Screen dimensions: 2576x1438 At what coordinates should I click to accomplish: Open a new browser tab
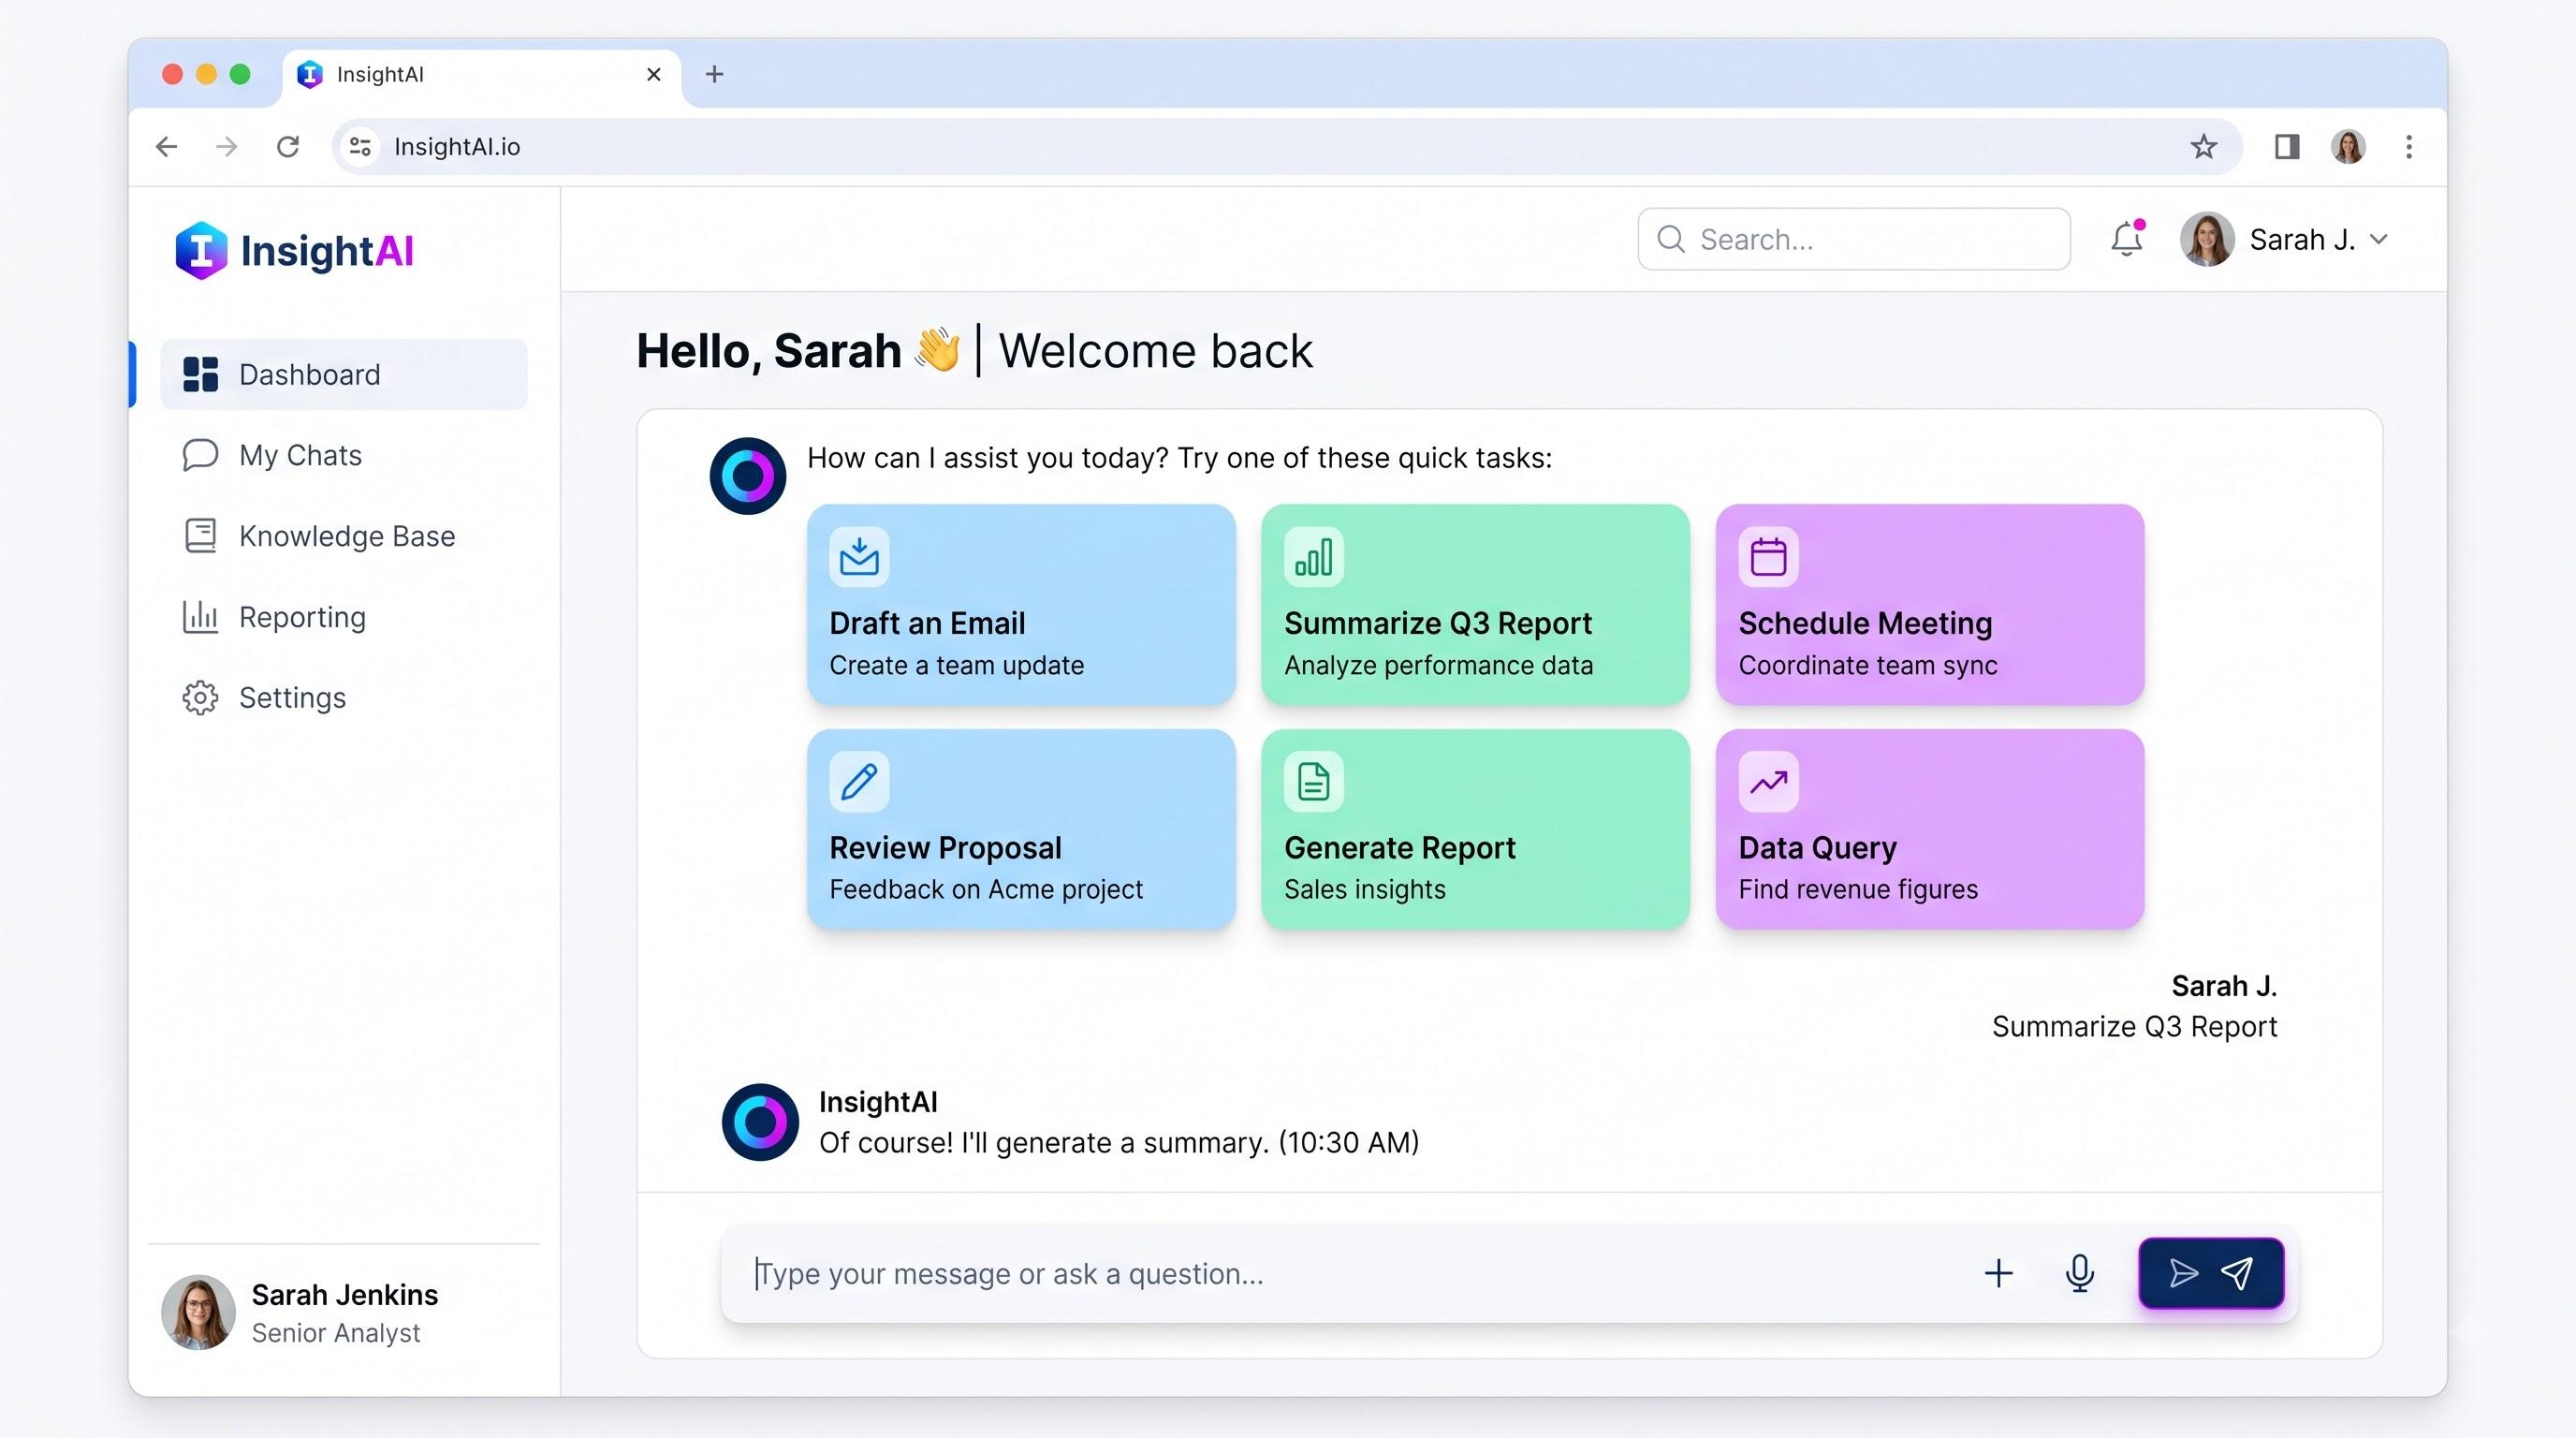click(x=714, y=74)
